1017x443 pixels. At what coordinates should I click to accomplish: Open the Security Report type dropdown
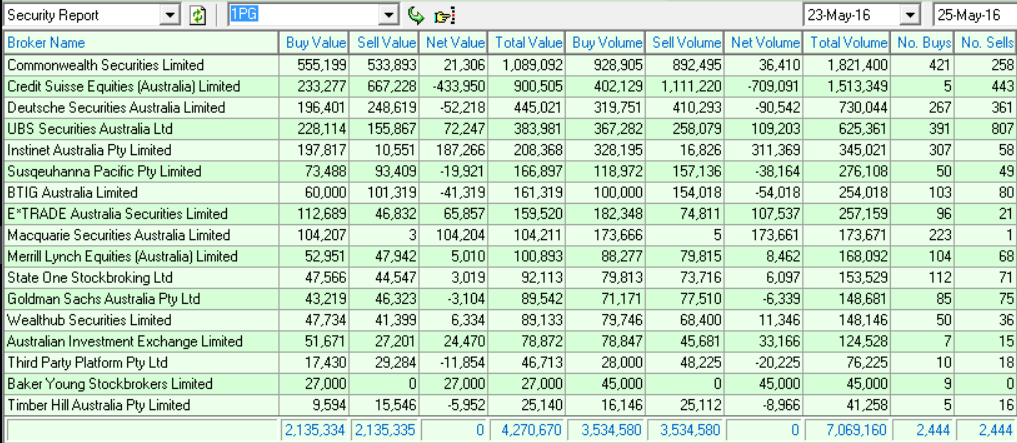[171, 15]
